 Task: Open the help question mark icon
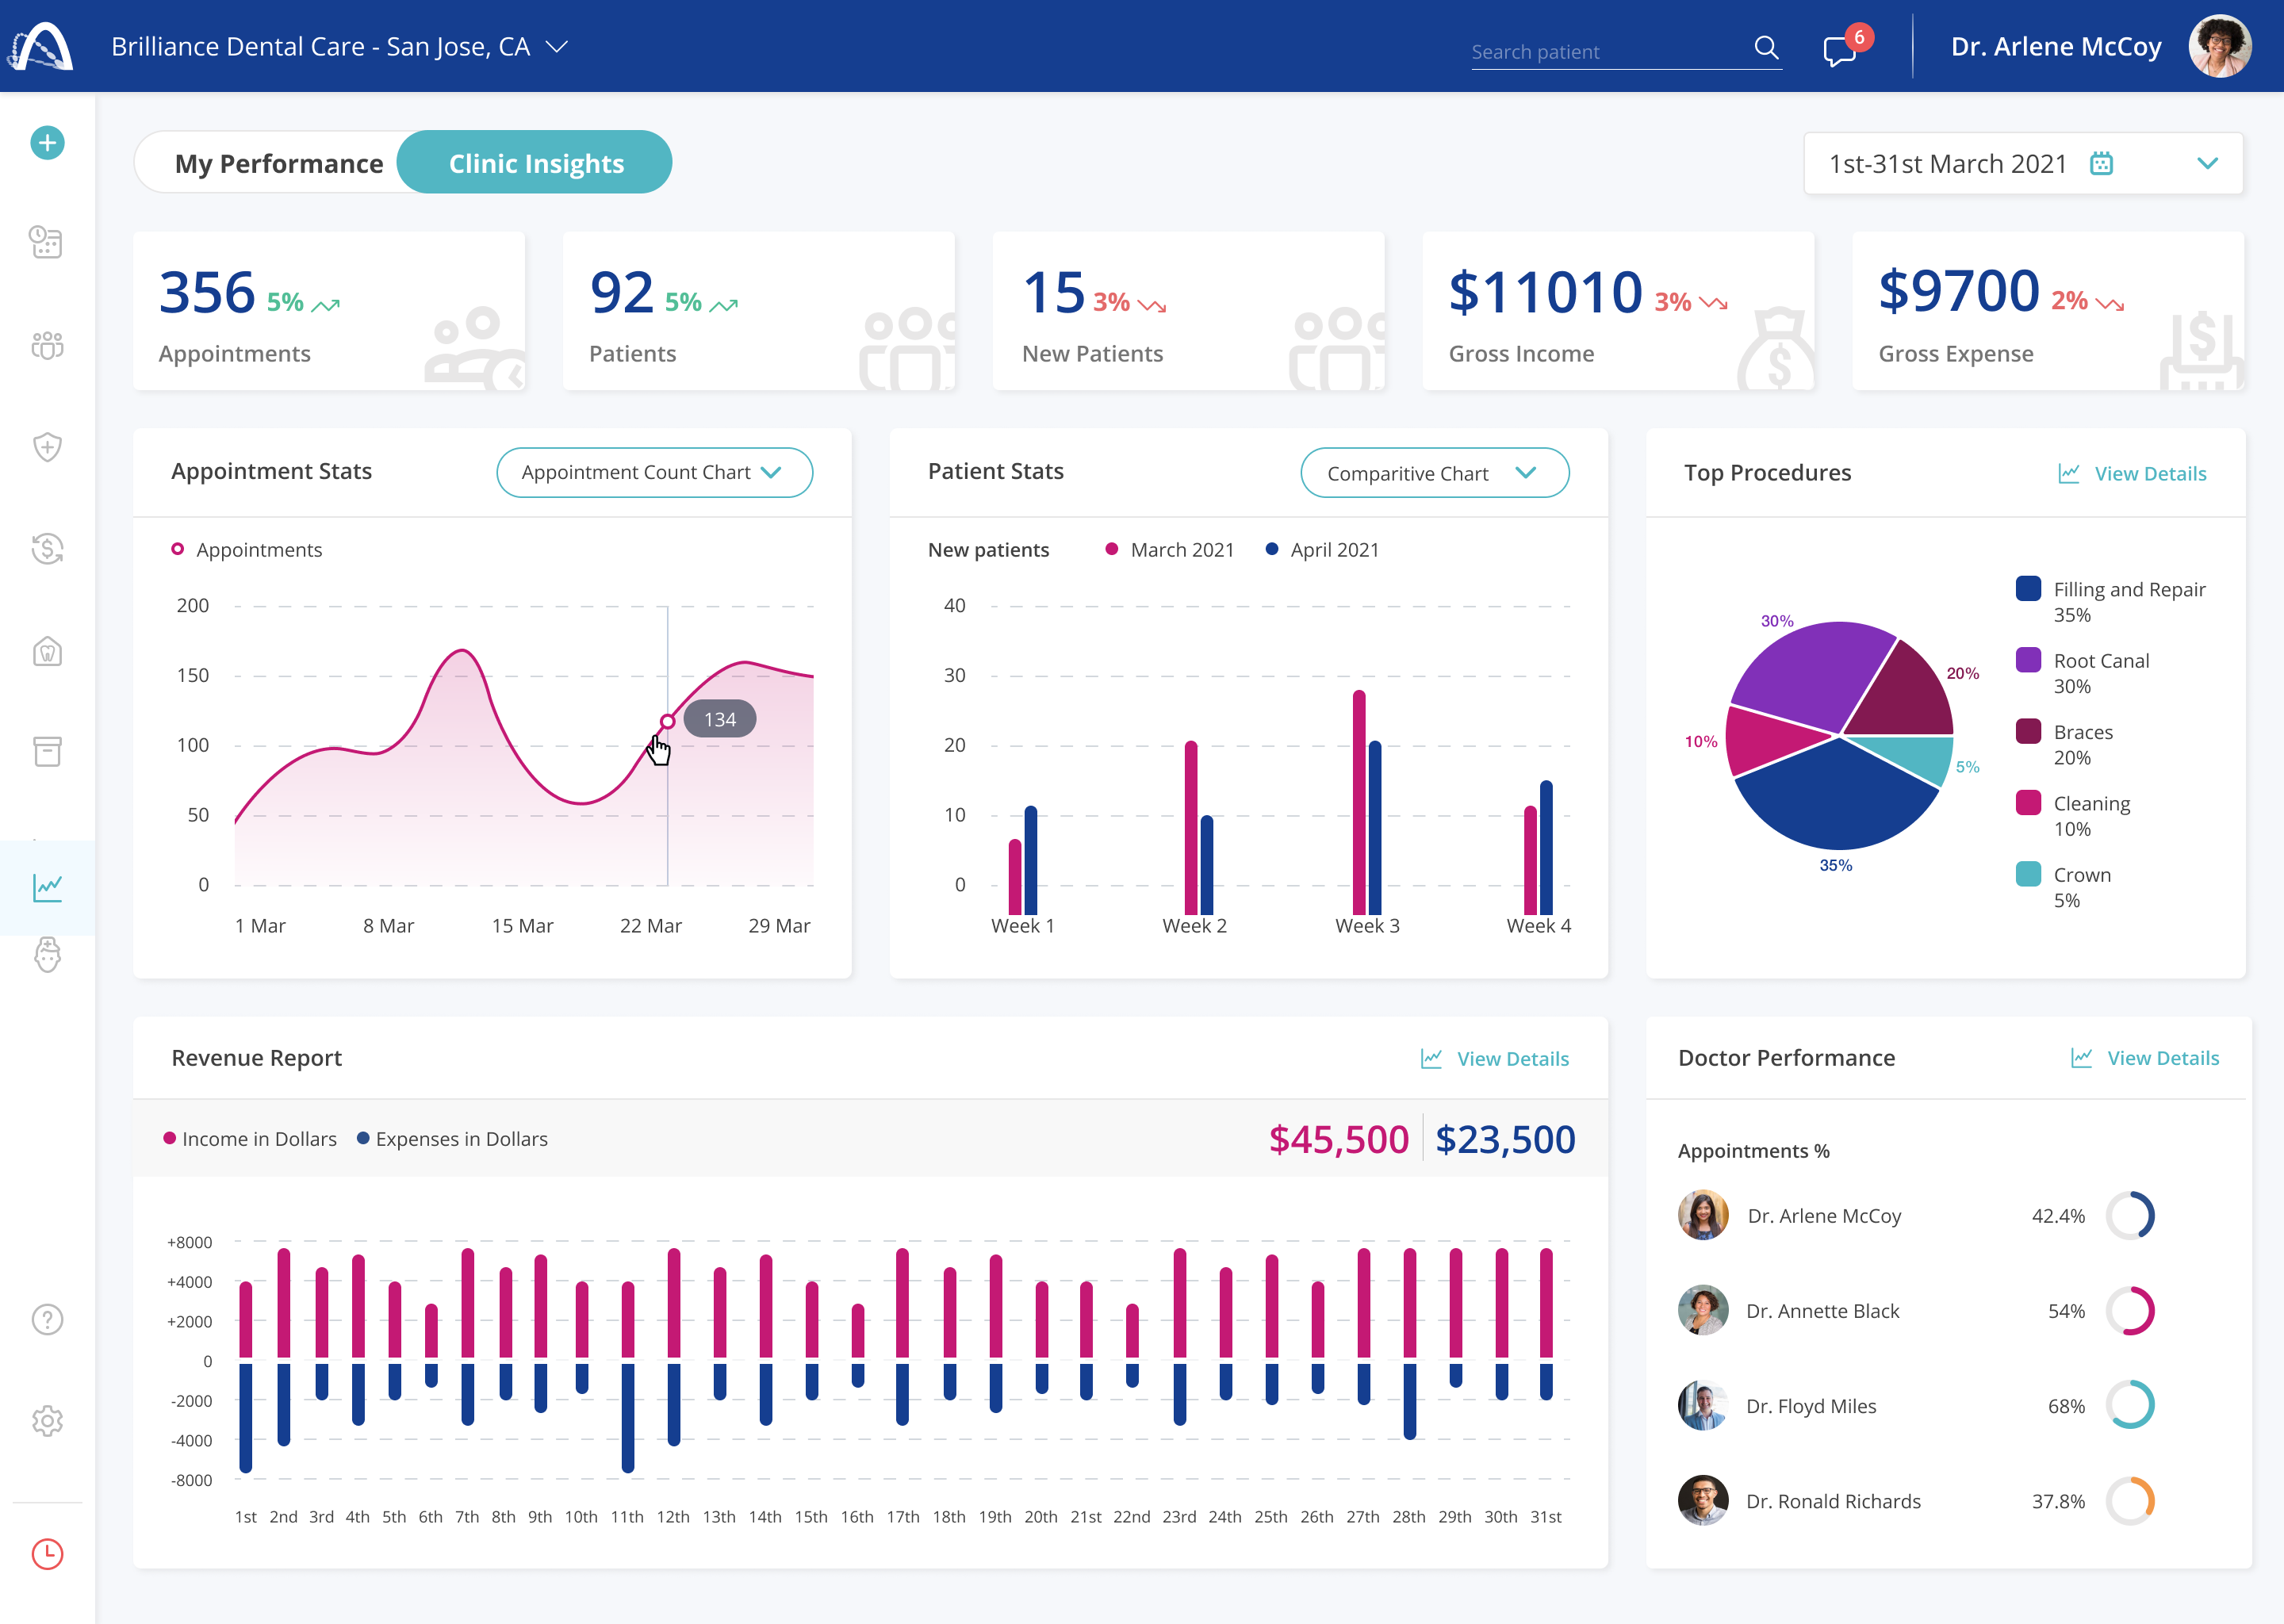click(47, 1320)
